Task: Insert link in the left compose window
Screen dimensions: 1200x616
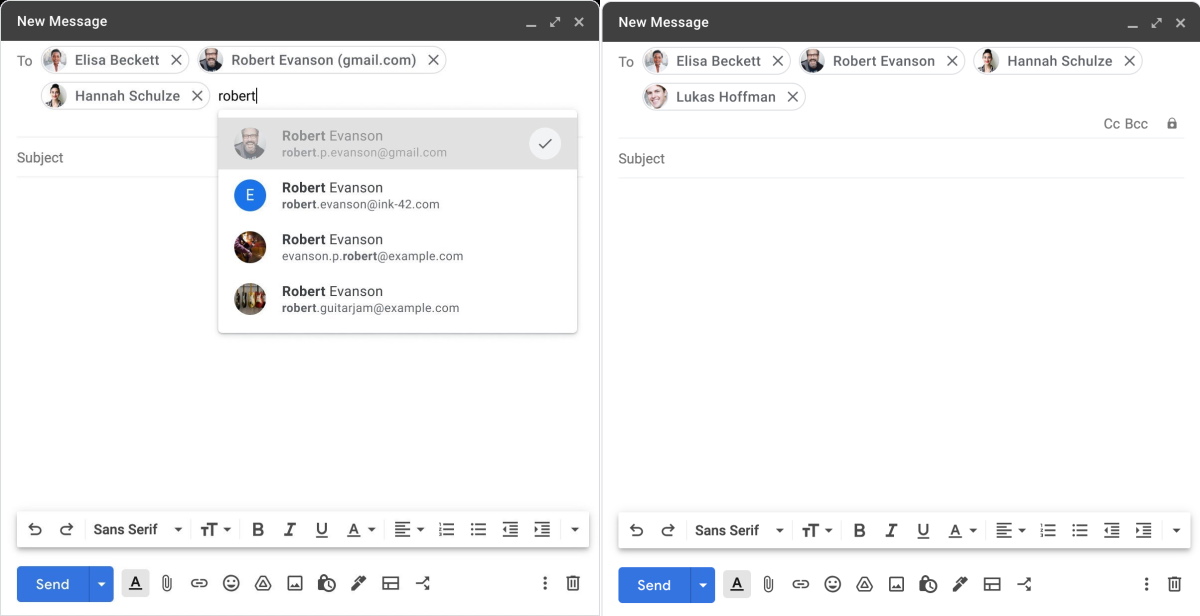Action: point(199,583)
